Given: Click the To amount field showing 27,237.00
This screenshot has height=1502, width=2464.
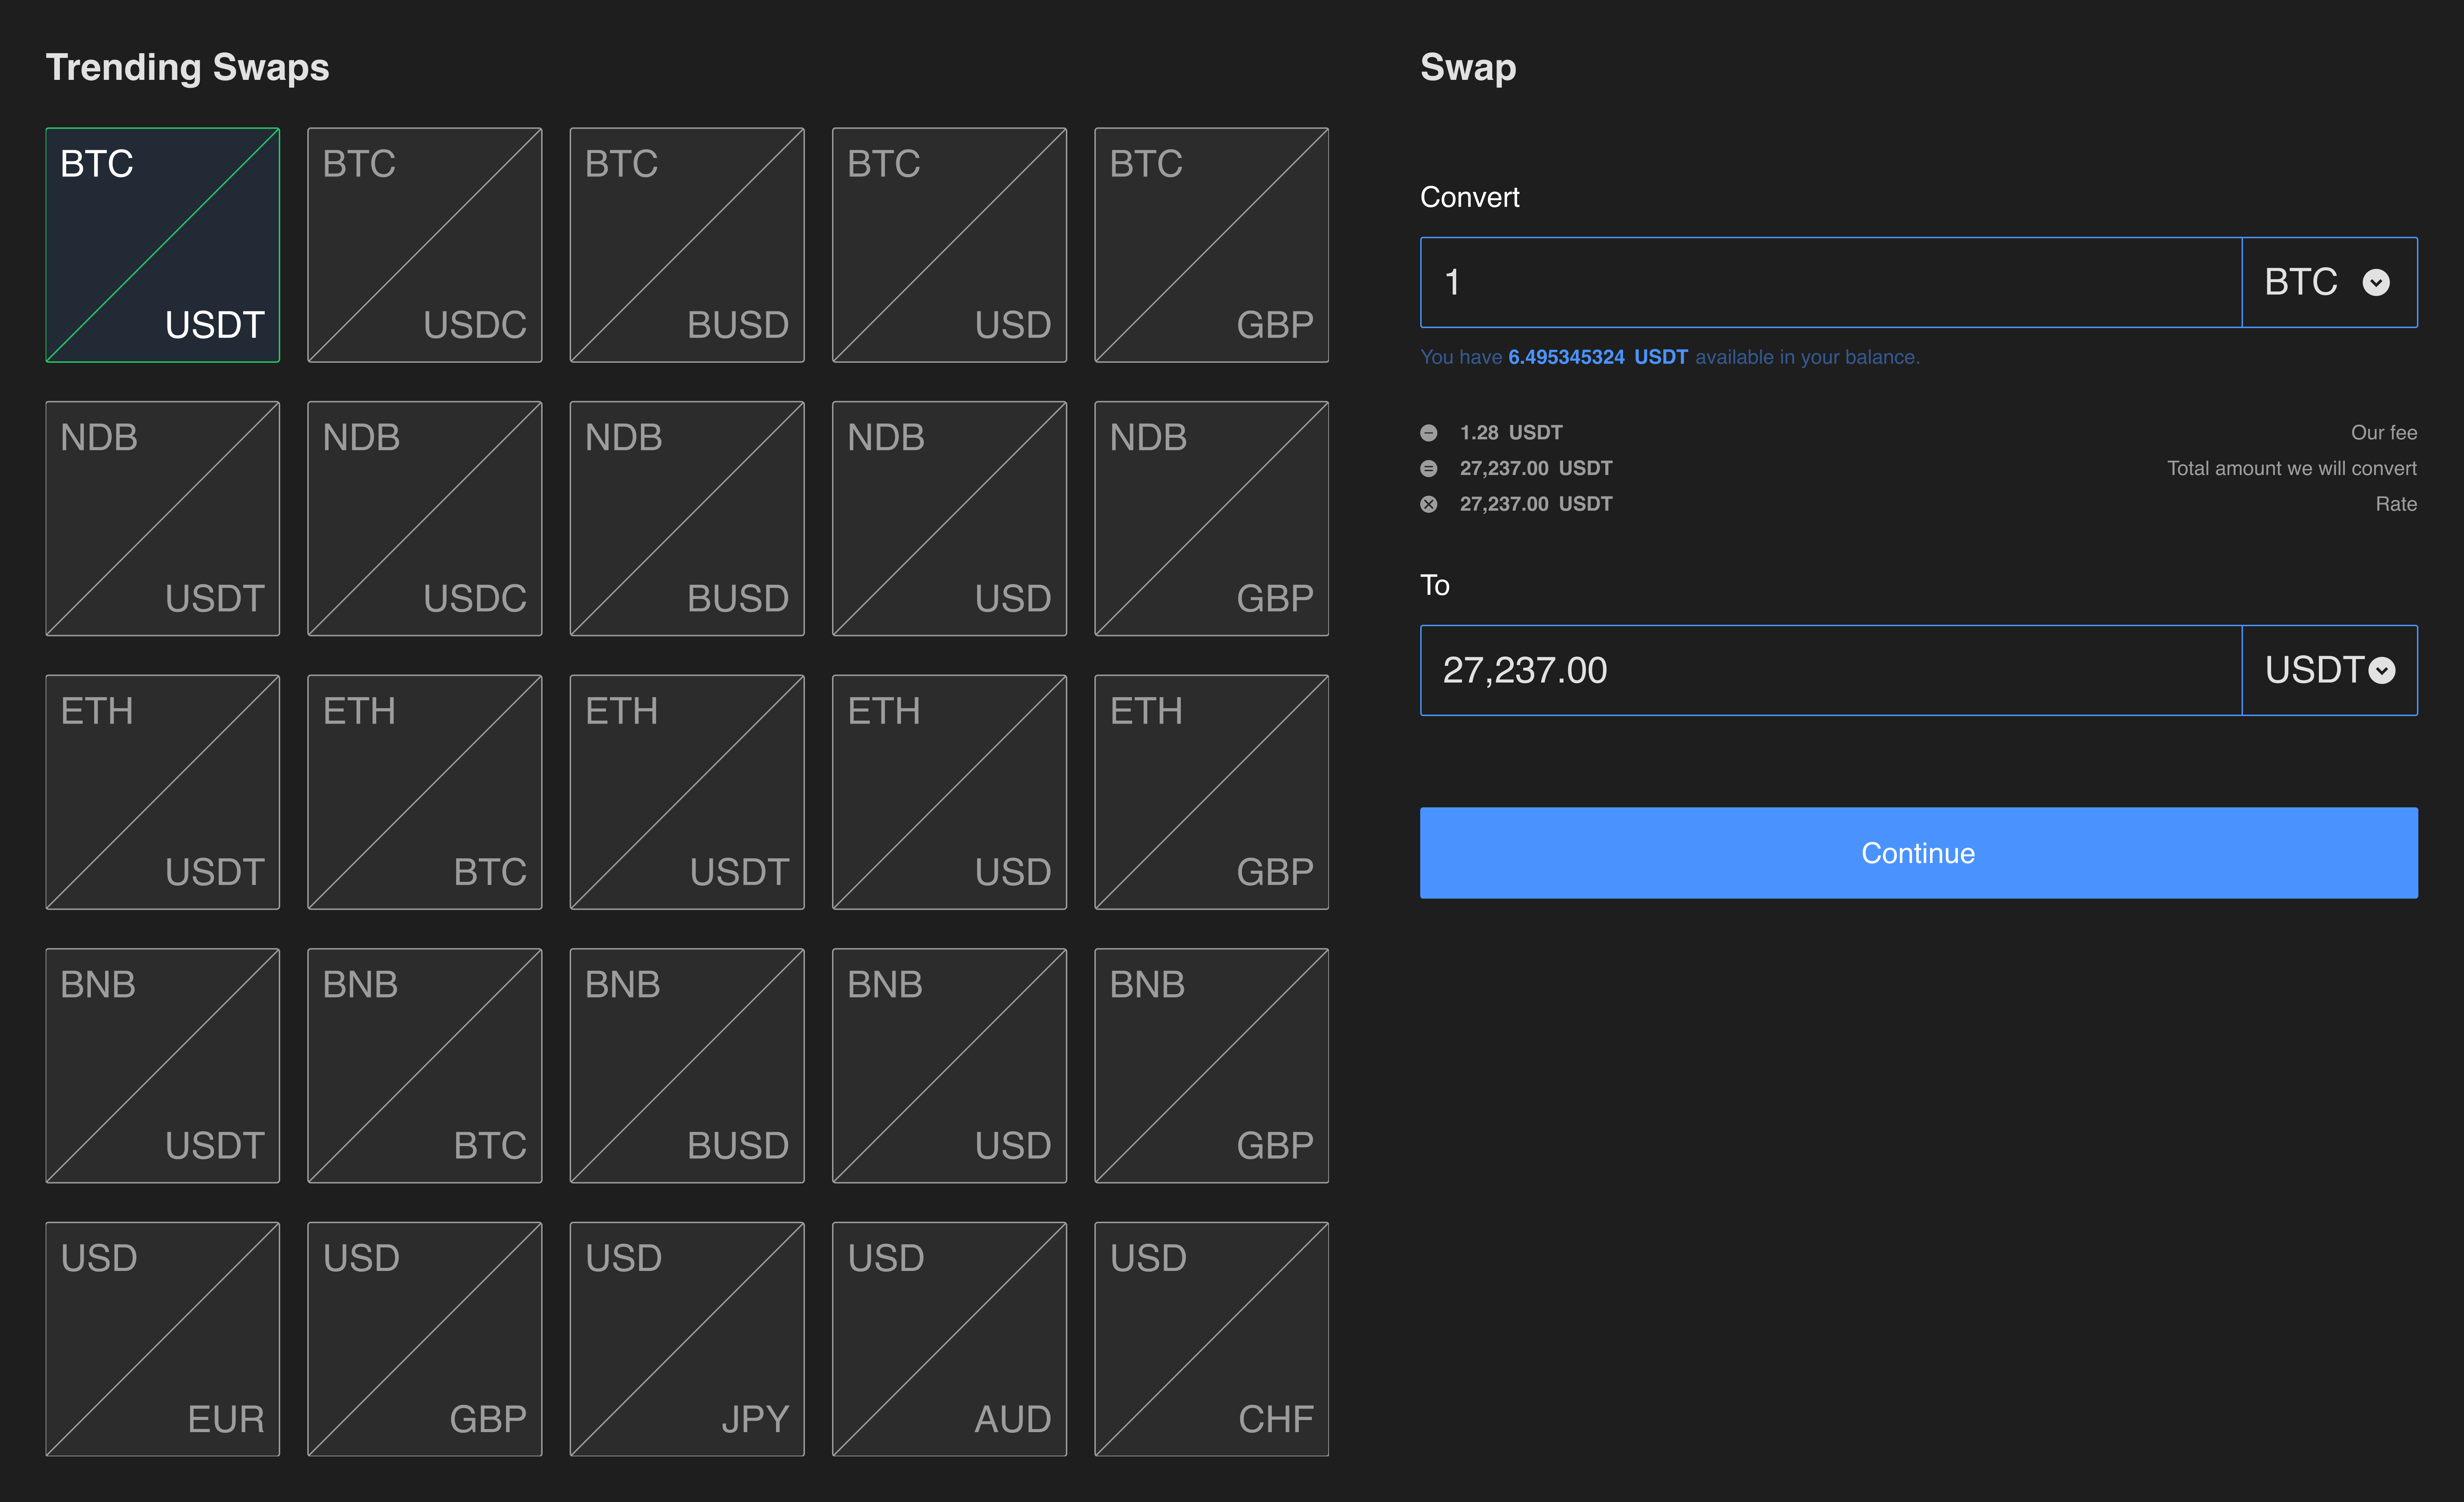Looking at the screenshot, I should tap(1830, 670).
